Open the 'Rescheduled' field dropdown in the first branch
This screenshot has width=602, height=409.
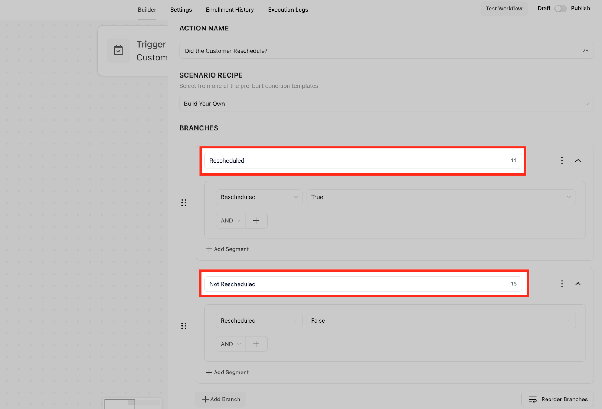[x=259, y=197]
